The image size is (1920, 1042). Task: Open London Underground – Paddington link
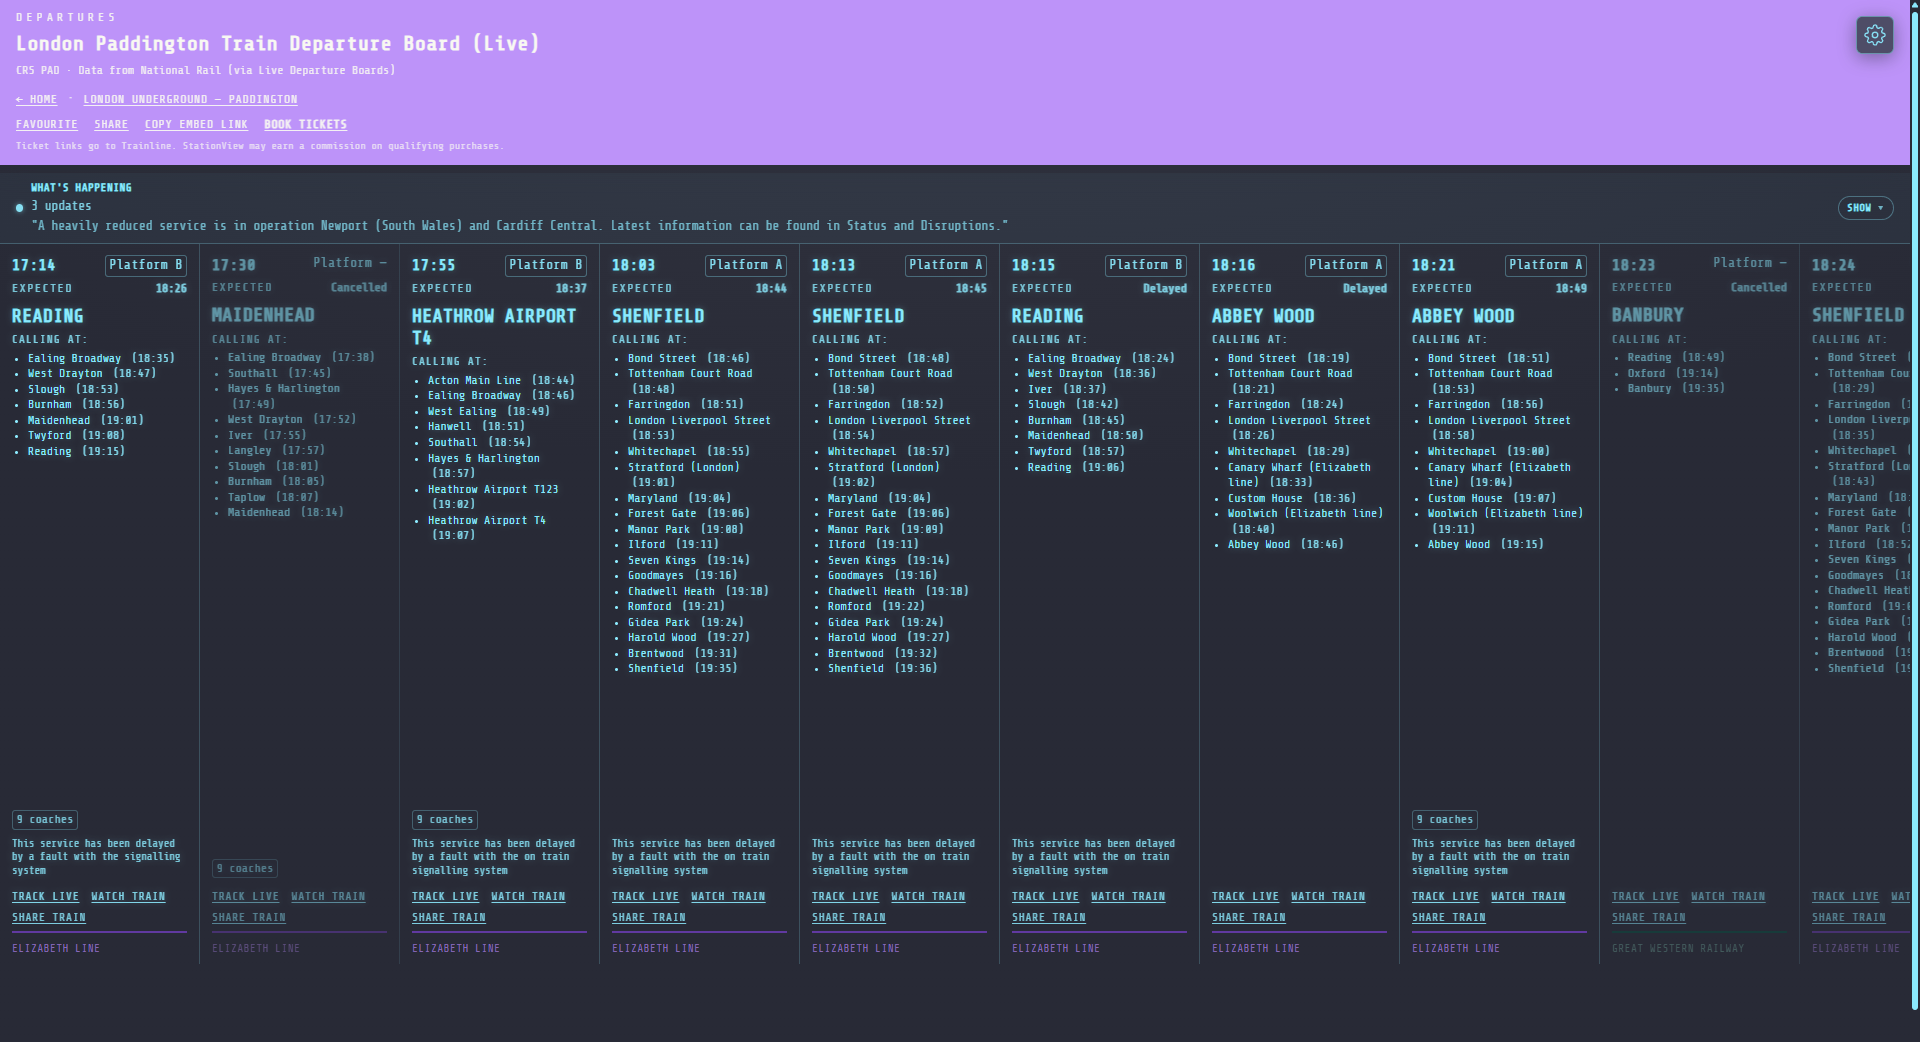(190, 99)
